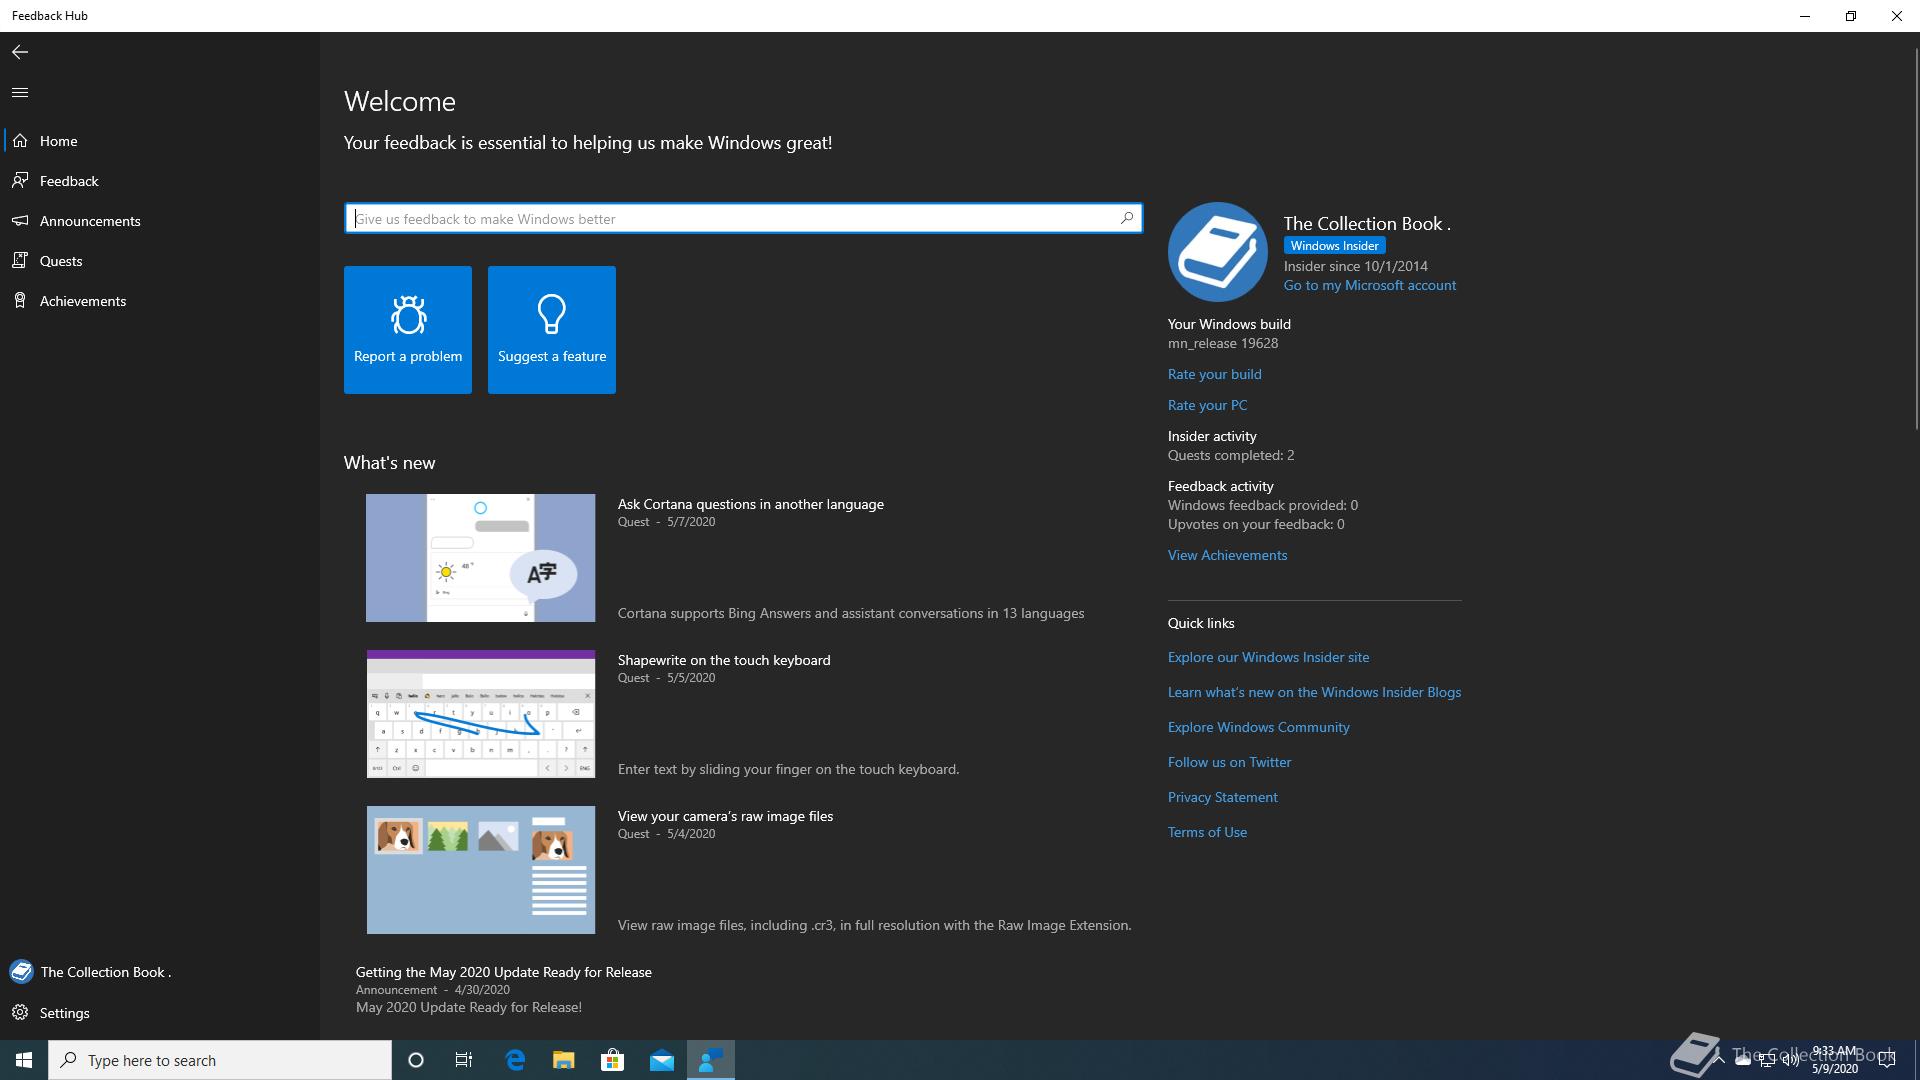Open 'View your camera's raw image files' title

pyautogui.click(x=725, y=816)
